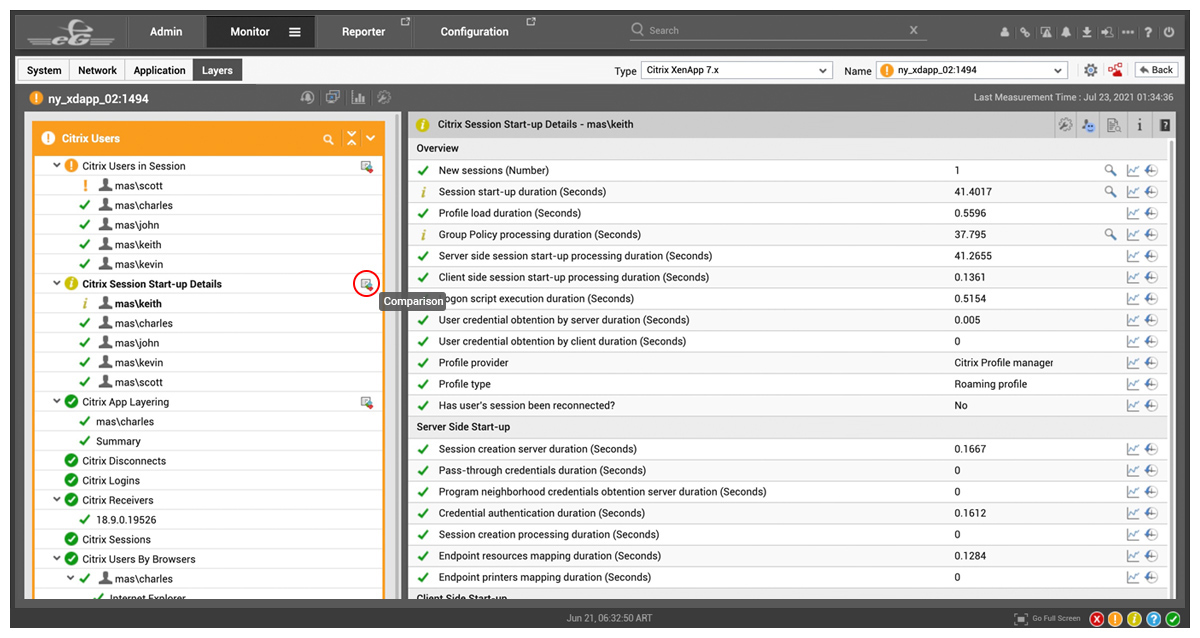This screenshot has height=638, width=1200.
Task: Collapse the Citrix App Layering node
Action: [x=57, y=402]
